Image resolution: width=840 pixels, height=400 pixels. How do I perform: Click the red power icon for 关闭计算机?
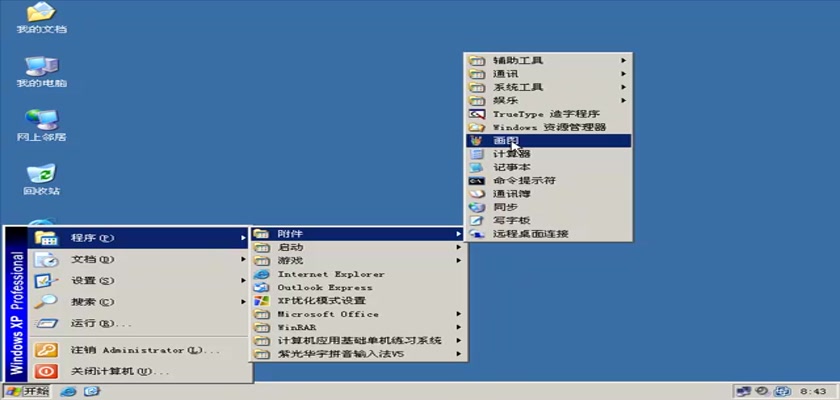tap(46, 371)
